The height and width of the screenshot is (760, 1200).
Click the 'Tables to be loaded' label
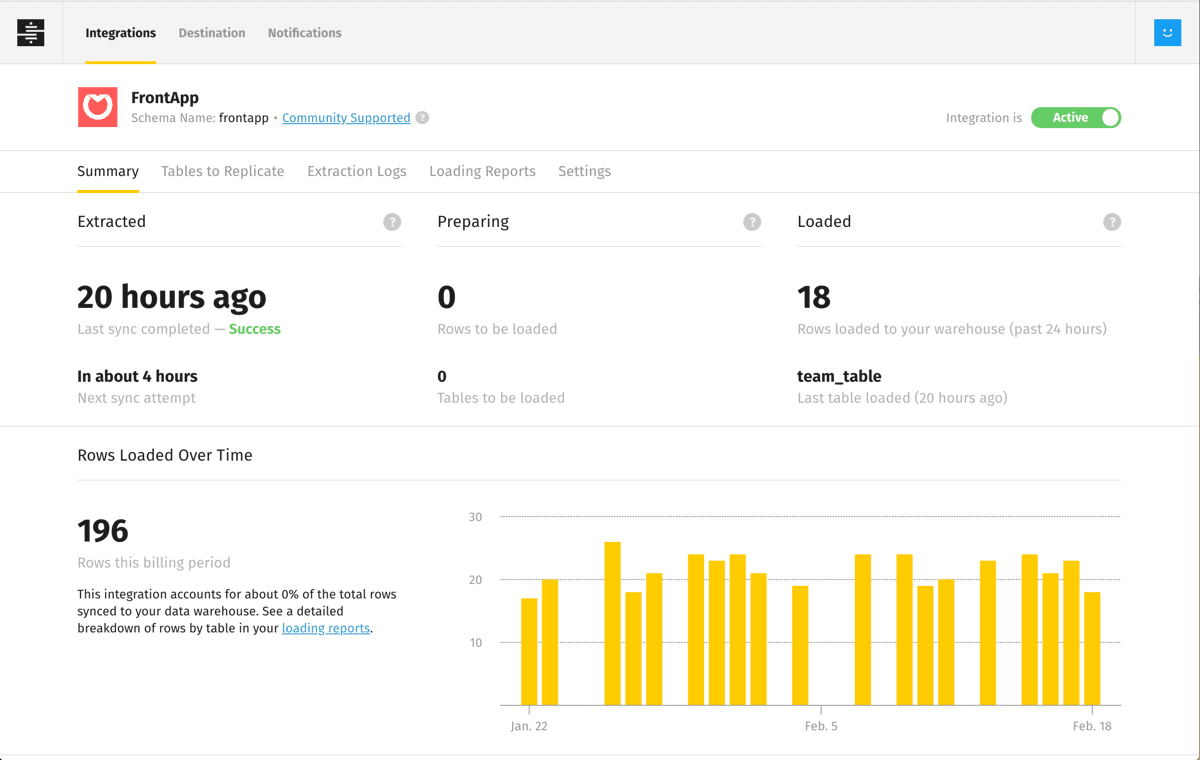(x=501, y=398)
